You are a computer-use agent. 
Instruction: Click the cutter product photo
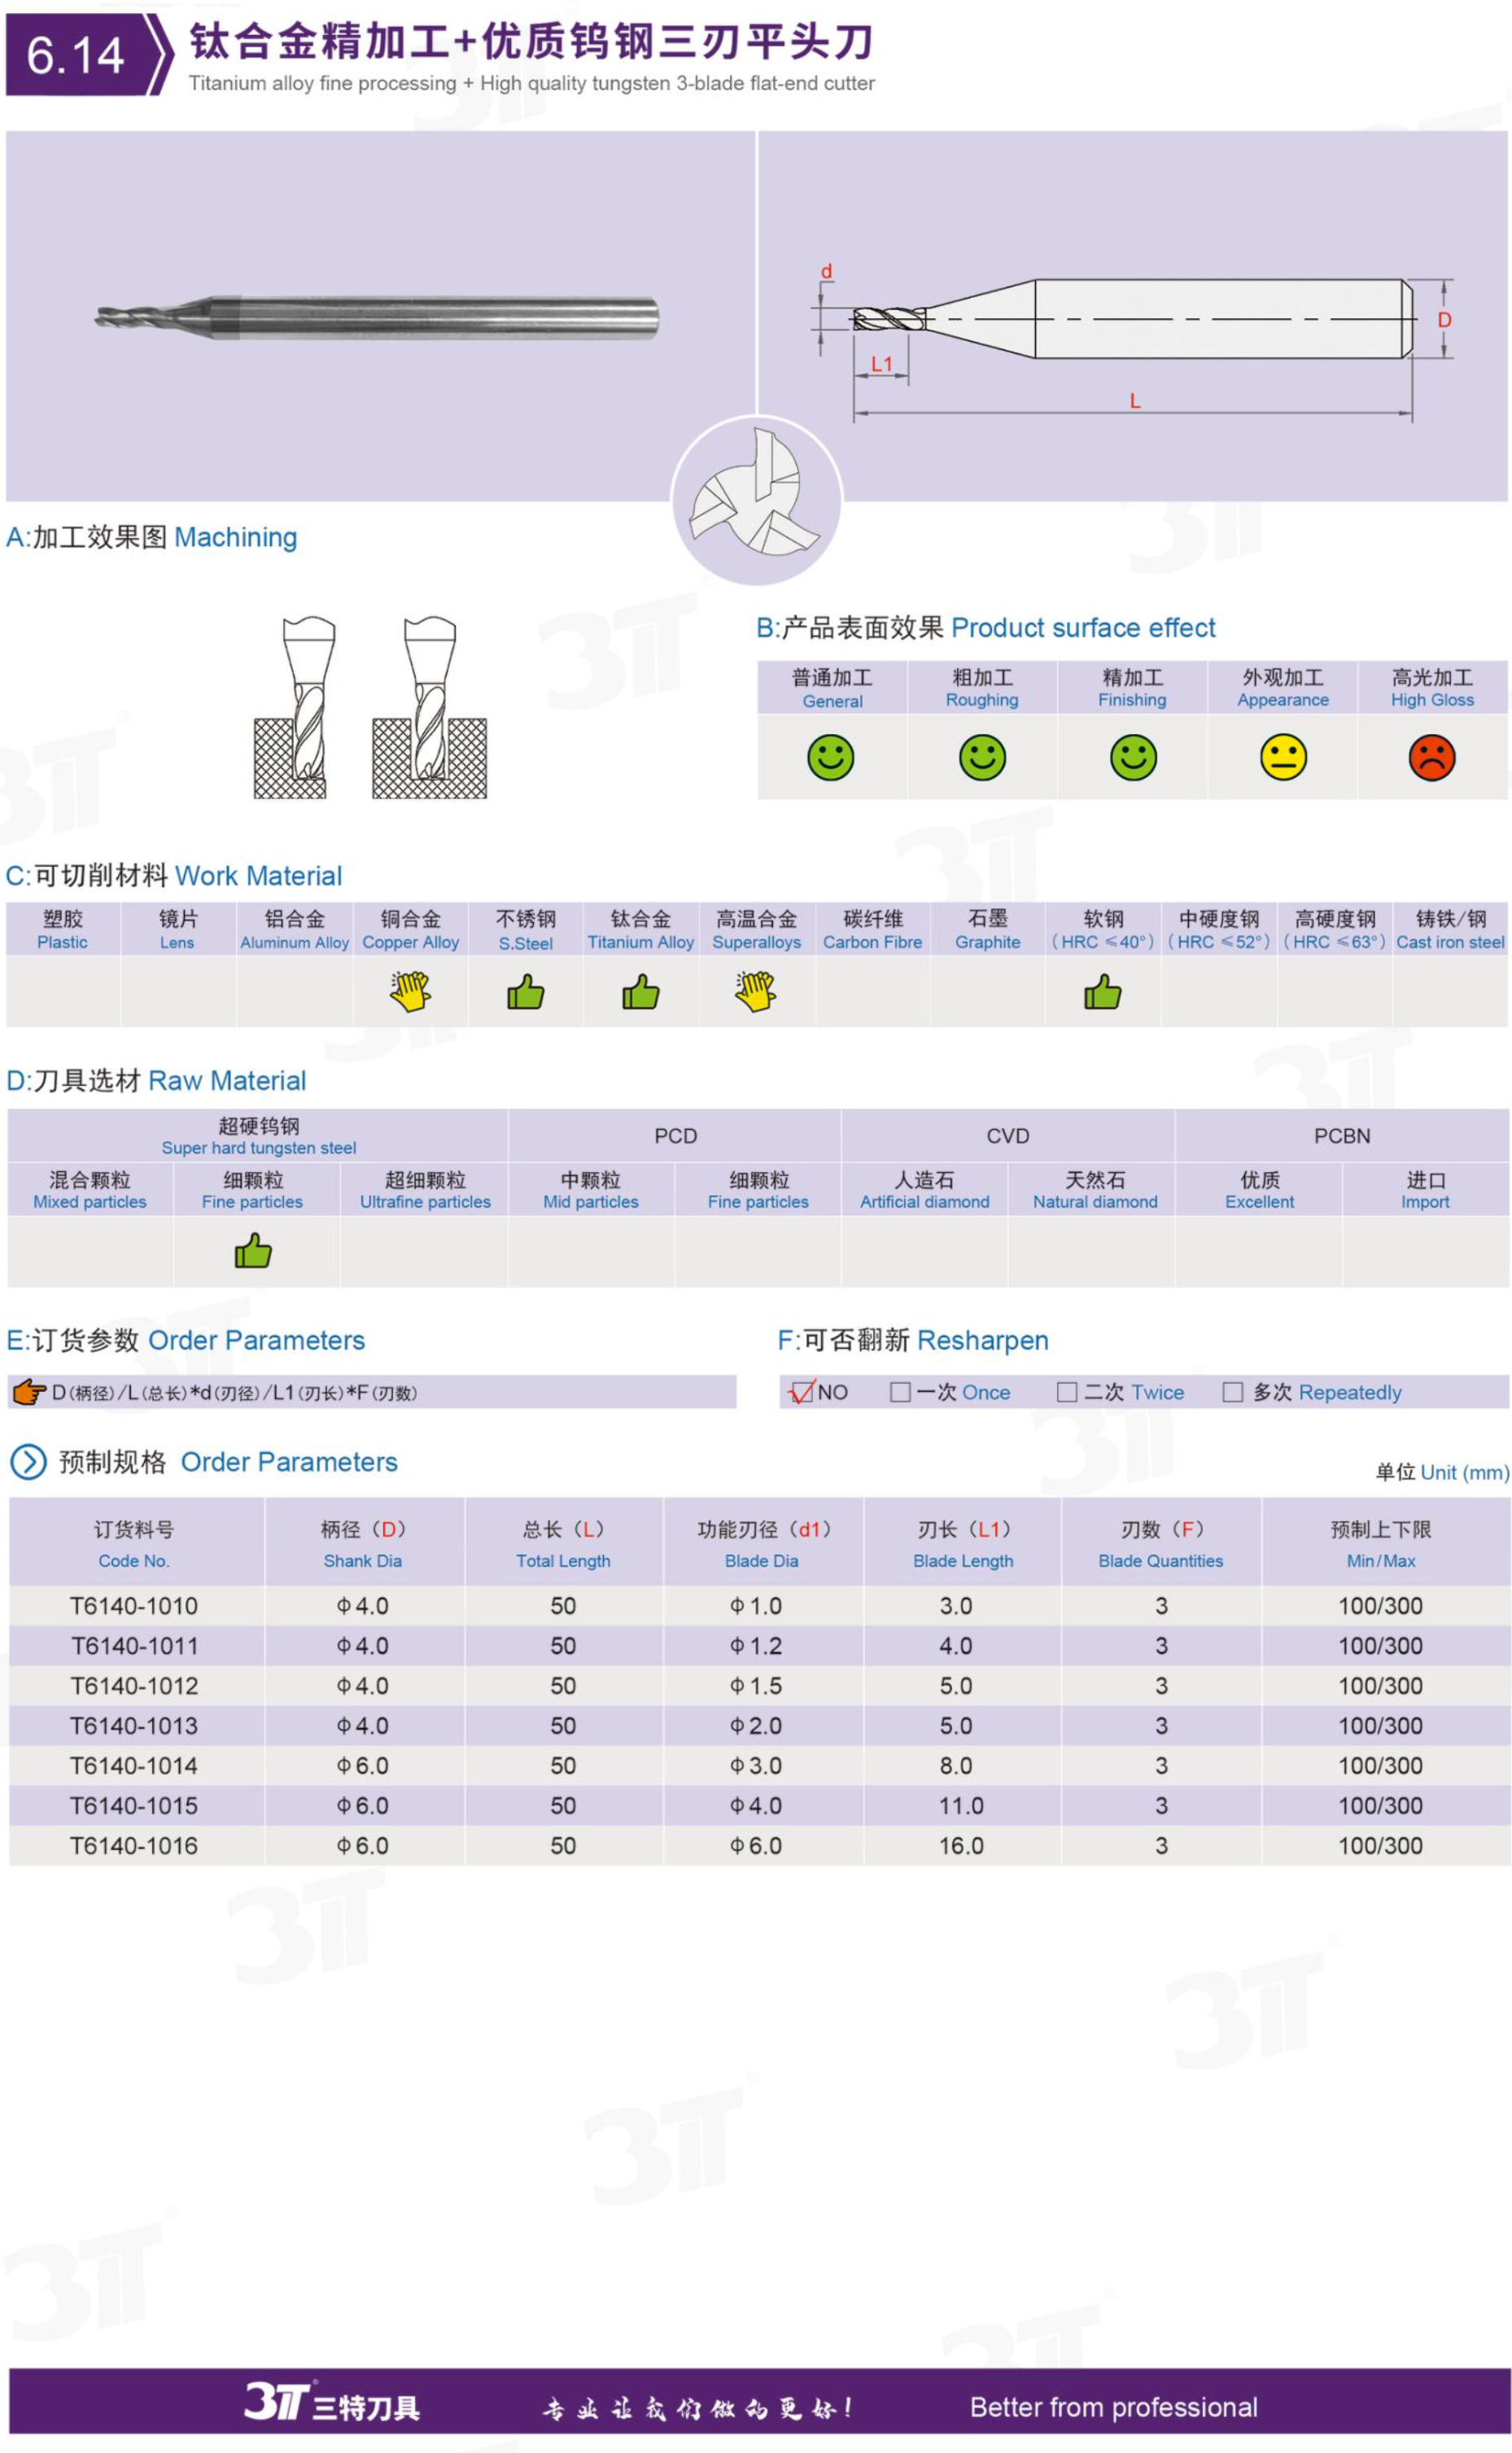coord(378,317)
